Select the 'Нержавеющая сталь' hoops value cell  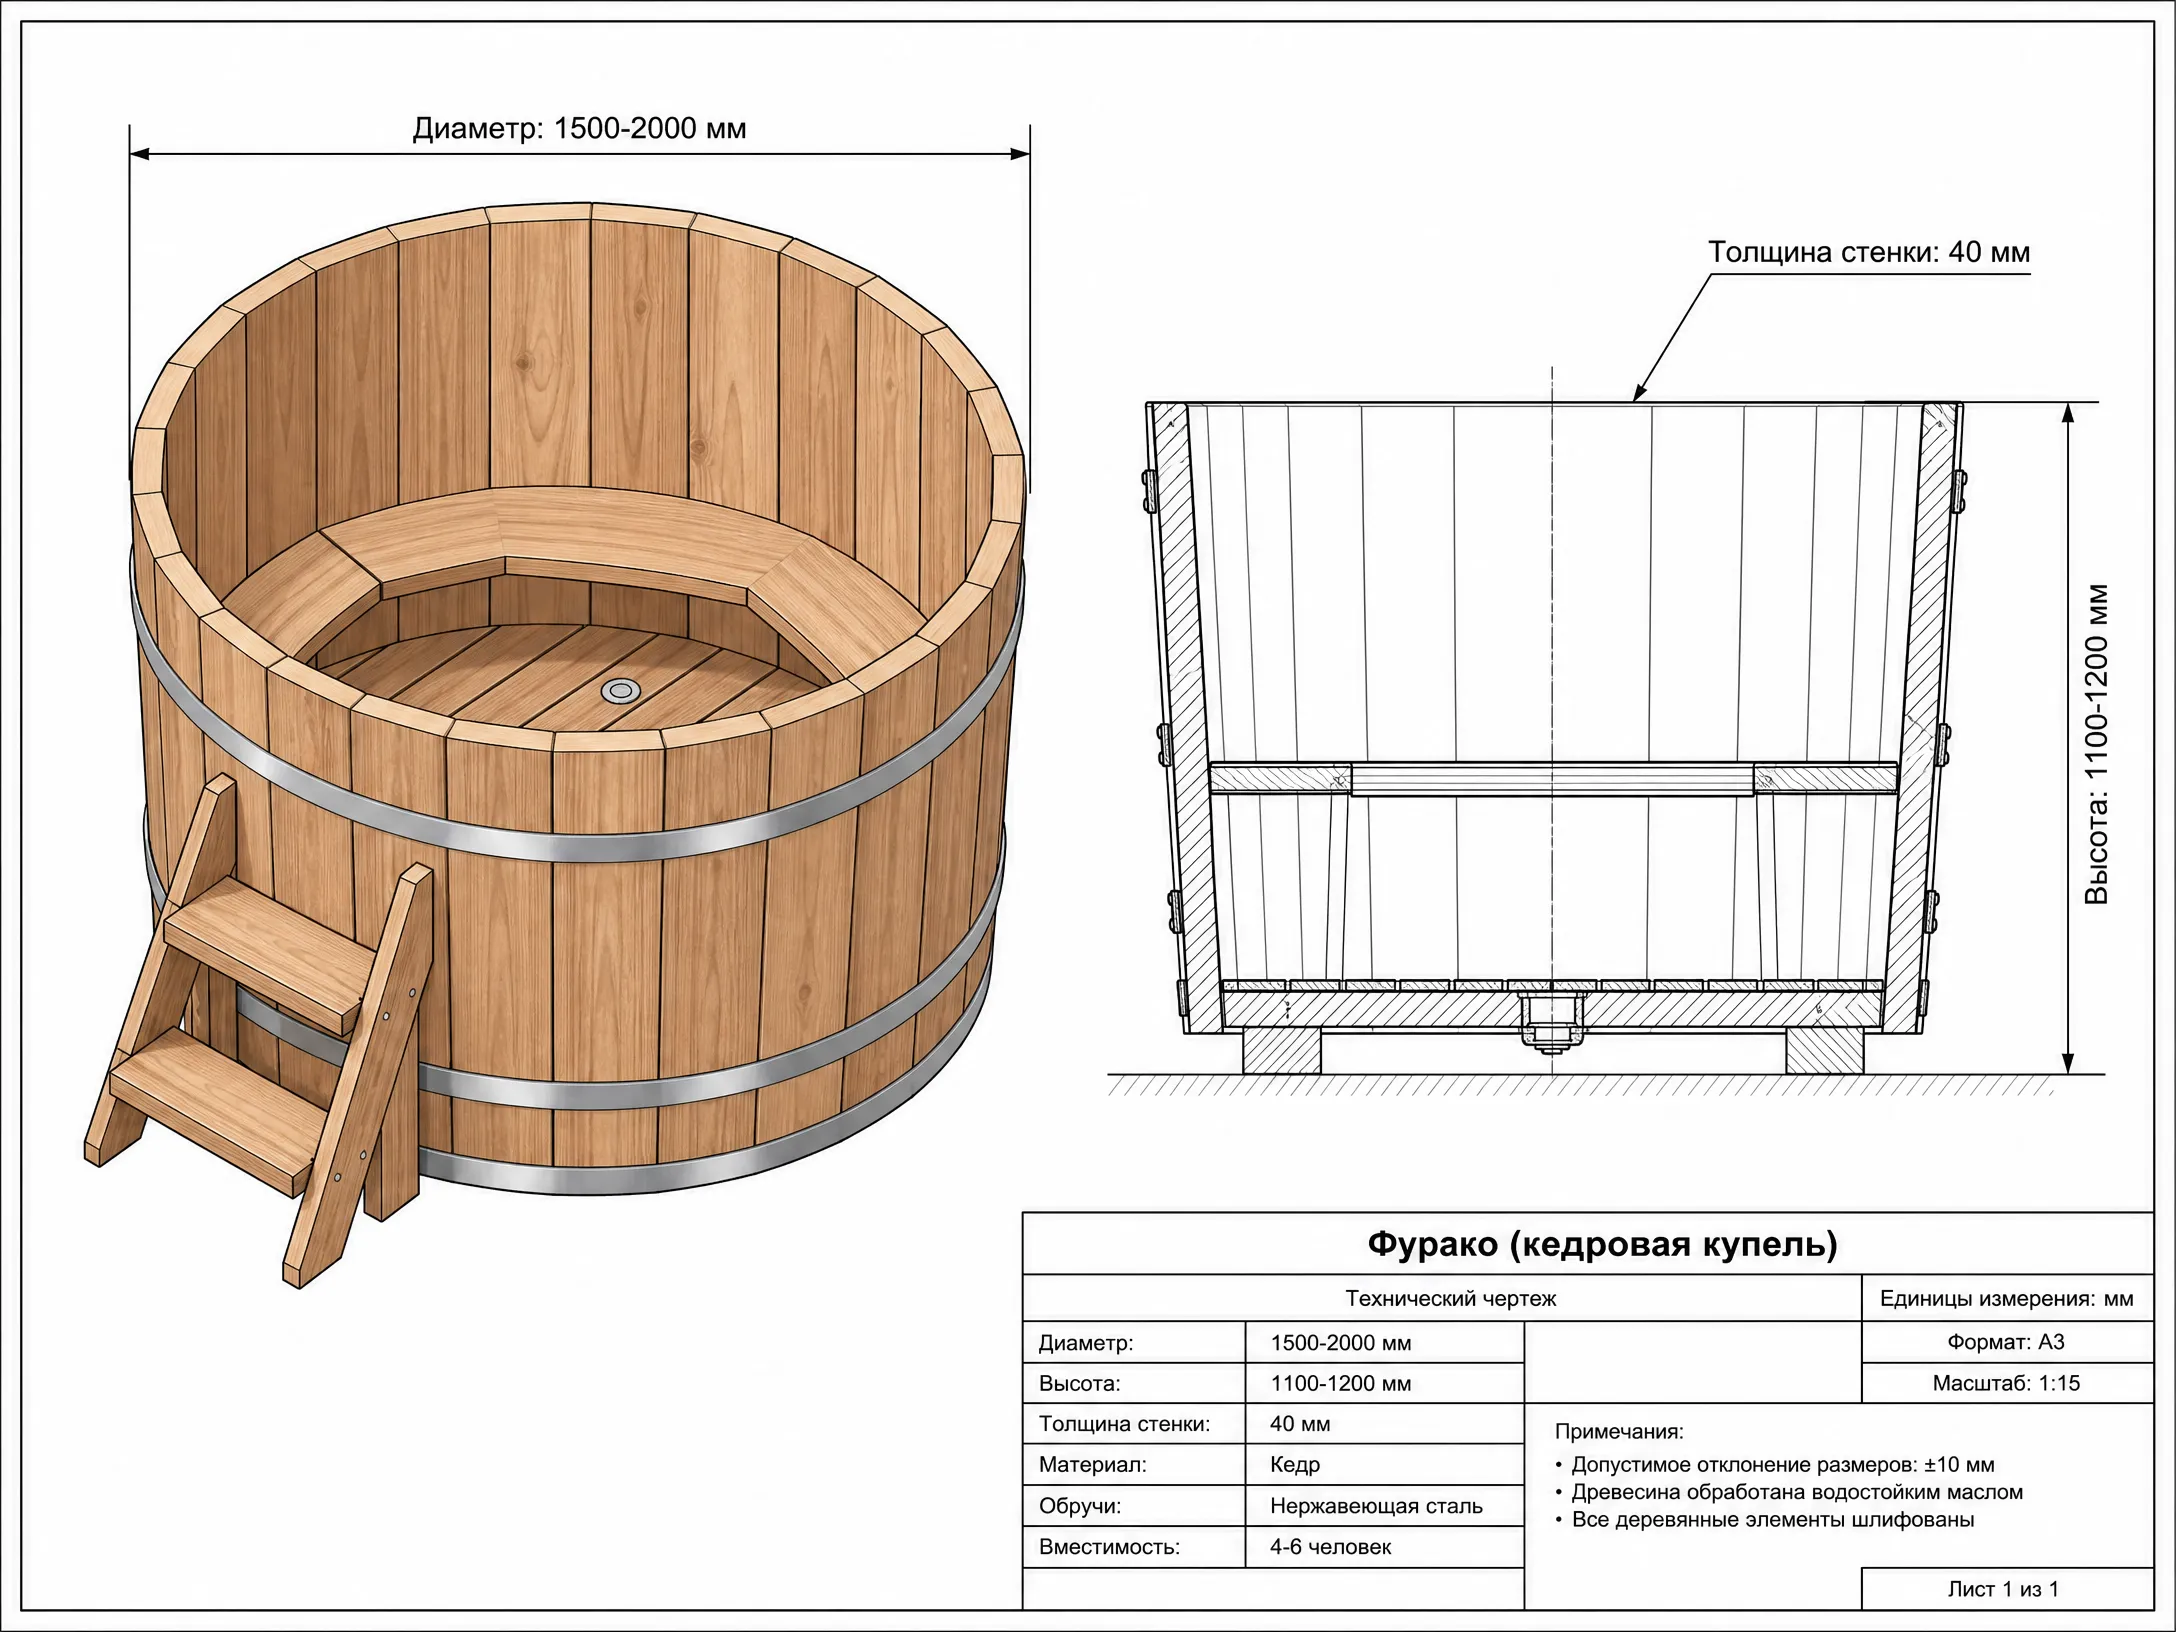click(1384, 1506)
